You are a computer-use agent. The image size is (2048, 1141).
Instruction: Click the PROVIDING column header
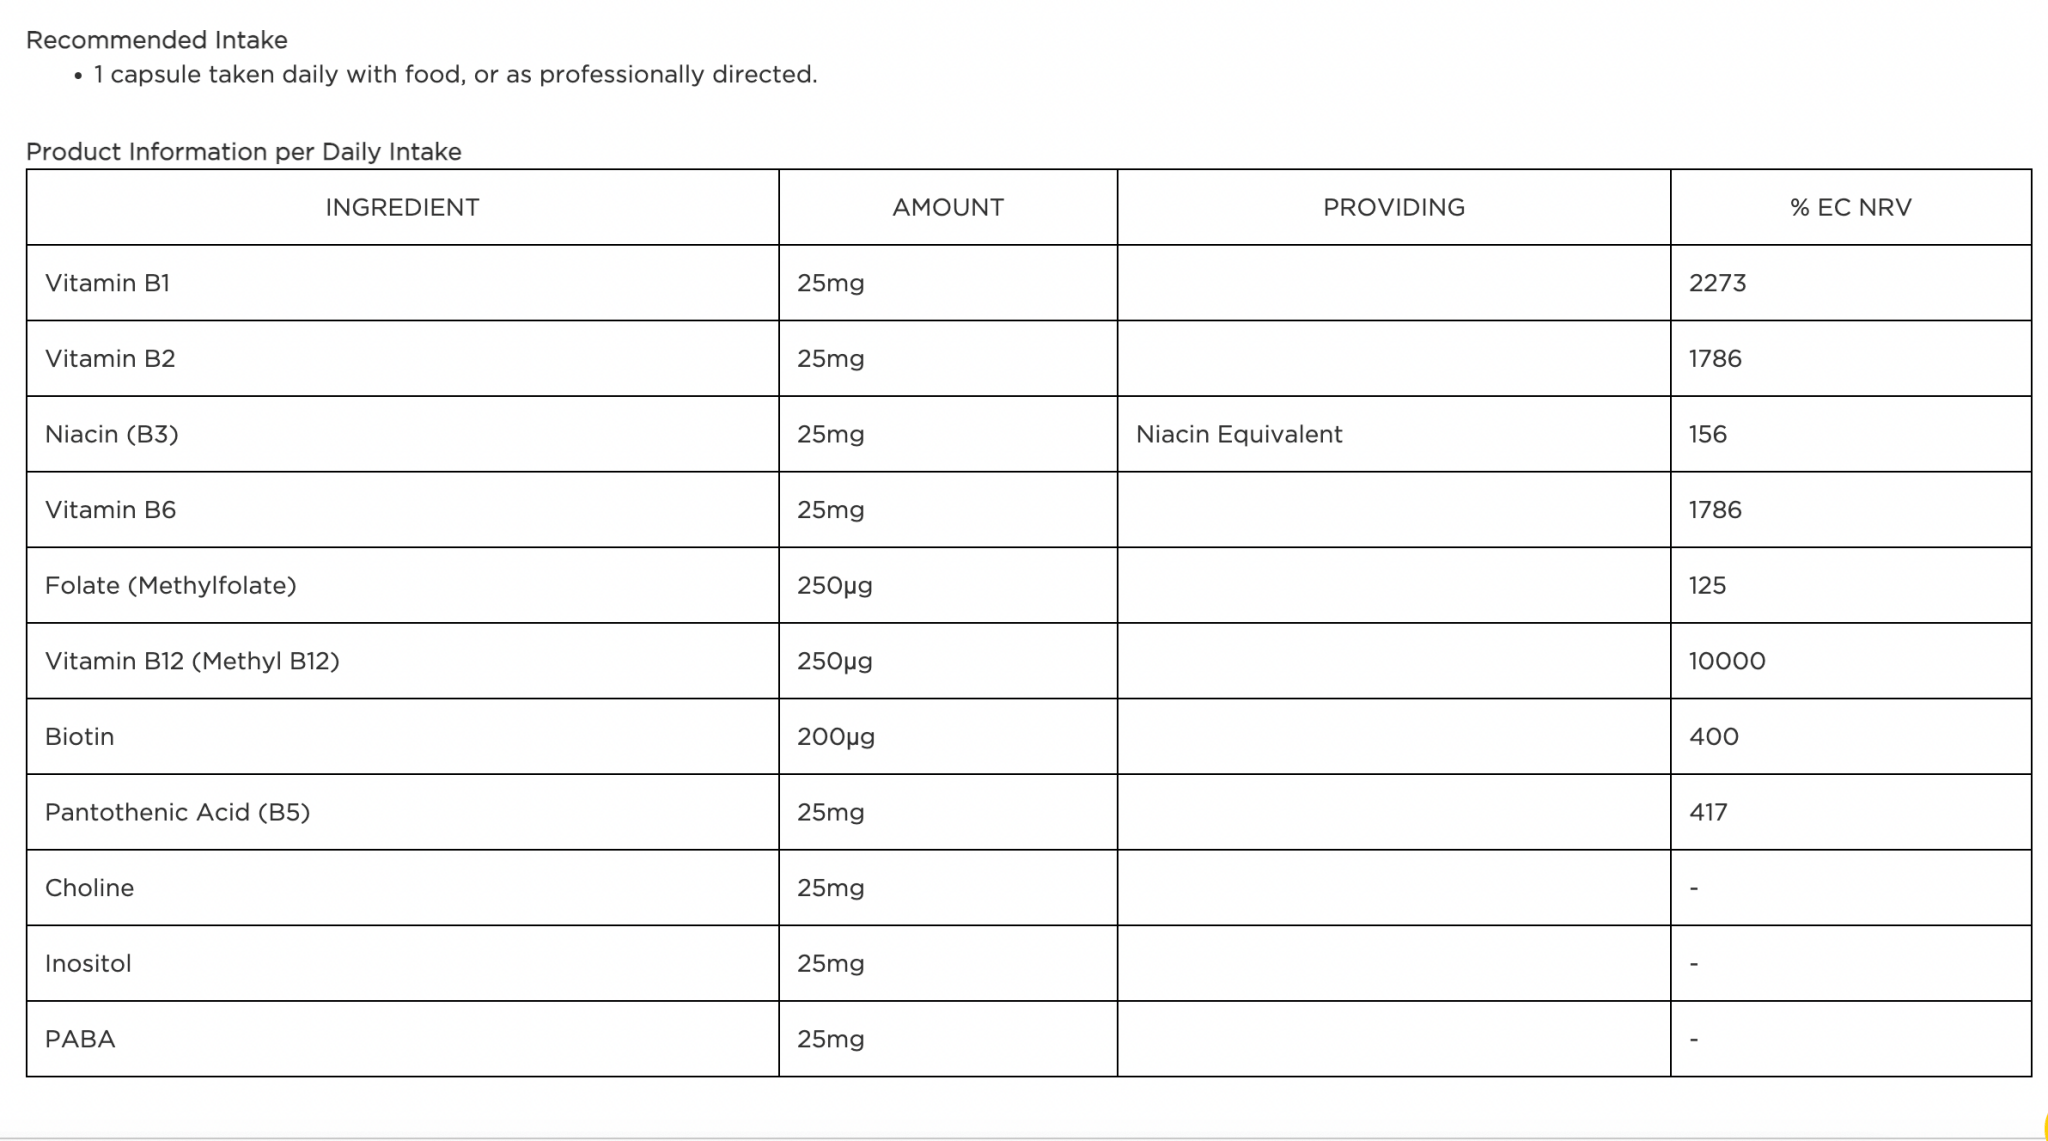pos(1393,207)
